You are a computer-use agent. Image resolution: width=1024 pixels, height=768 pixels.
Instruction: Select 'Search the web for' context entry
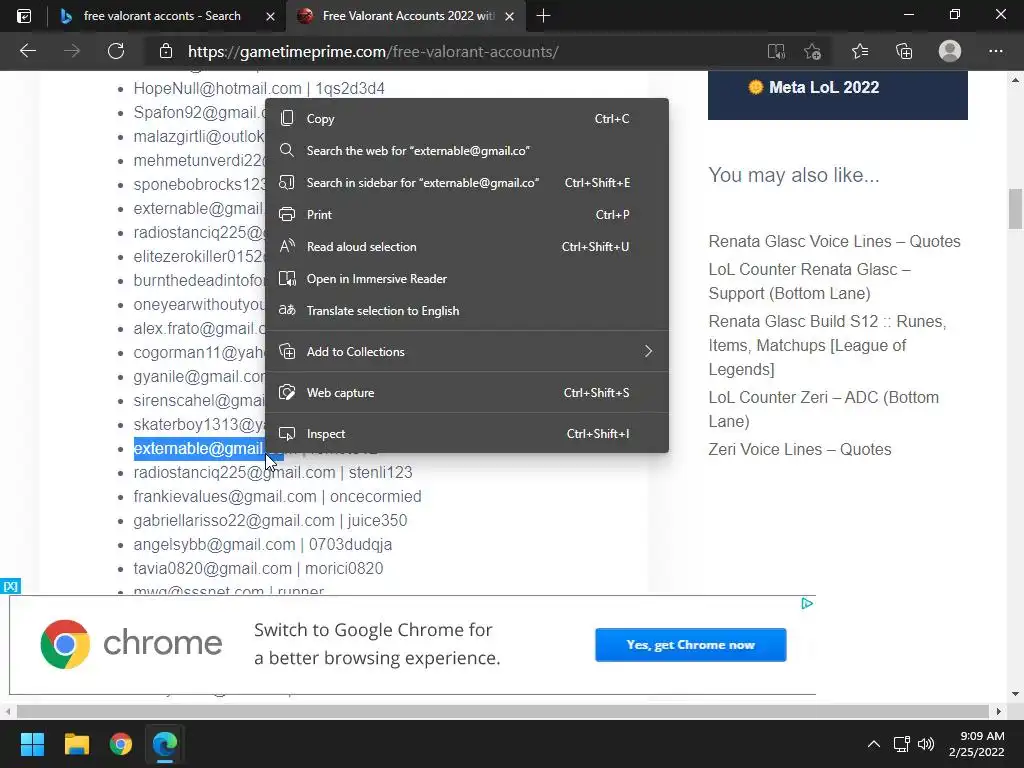[467, 151]
